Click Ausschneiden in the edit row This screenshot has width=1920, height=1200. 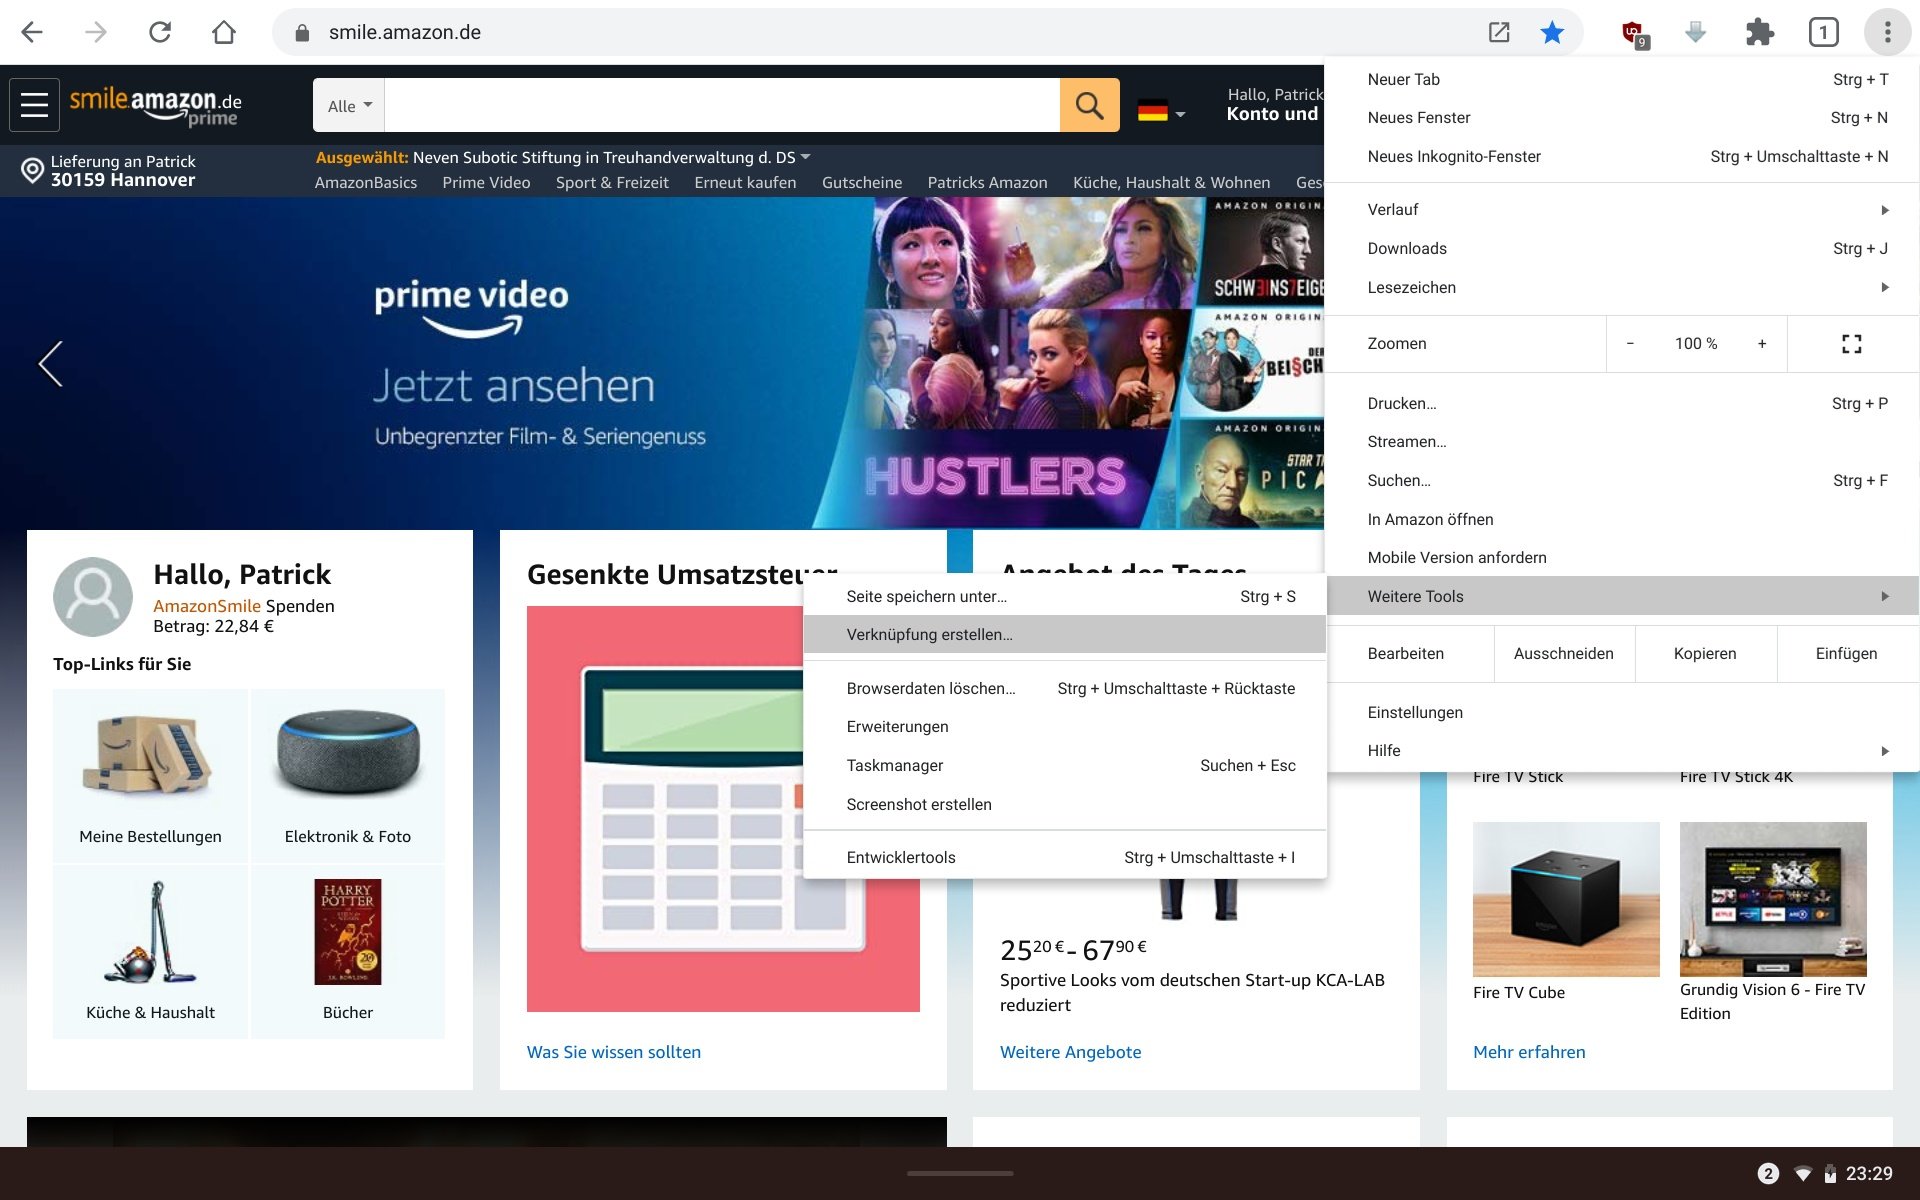click(x=1564, y=654)
